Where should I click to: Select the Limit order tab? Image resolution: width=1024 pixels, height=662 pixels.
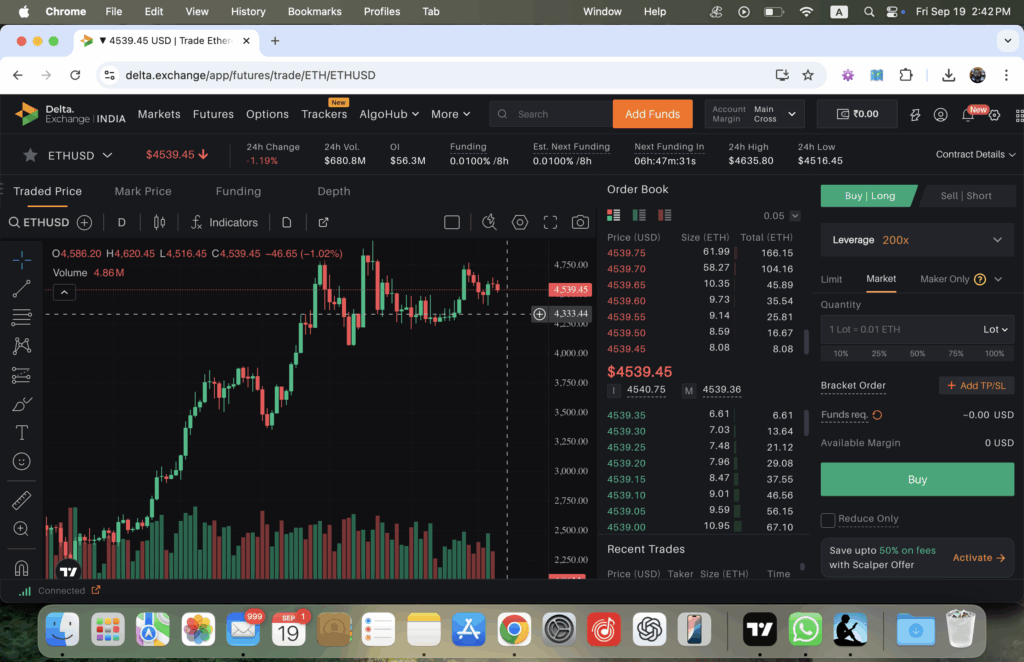click(x=831, y=279)
